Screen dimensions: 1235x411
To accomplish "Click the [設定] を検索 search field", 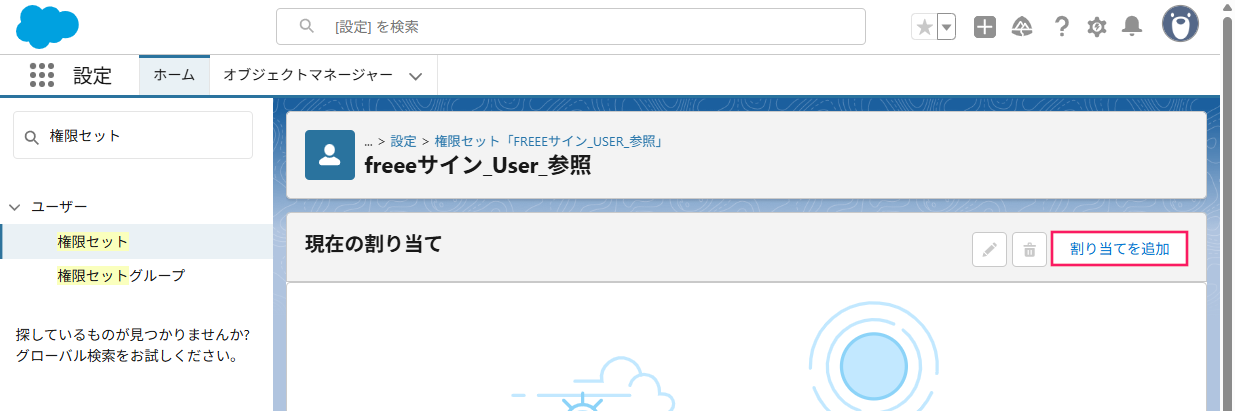I will (570, 27).
